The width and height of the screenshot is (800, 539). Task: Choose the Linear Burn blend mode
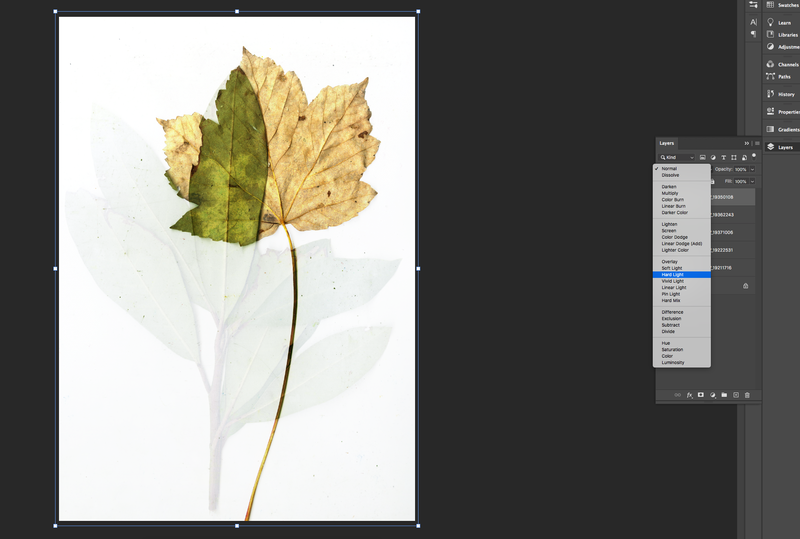pos(682,206)
